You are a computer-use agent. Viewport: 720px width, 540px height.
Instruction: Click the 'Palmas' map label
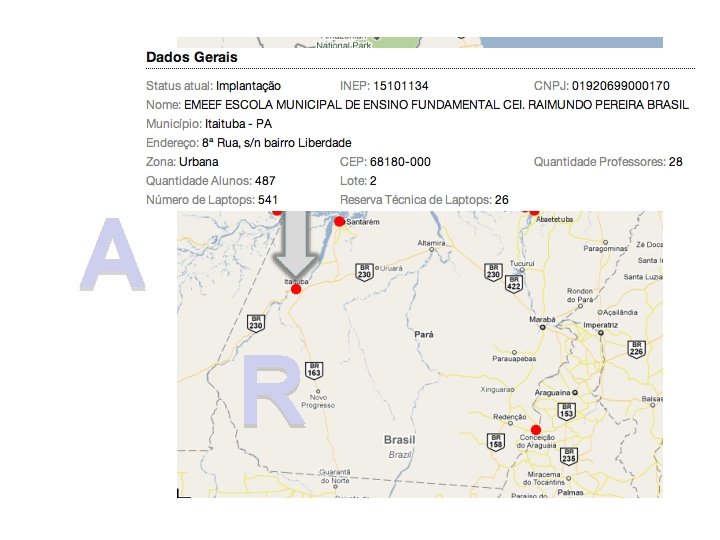point(570,493)
